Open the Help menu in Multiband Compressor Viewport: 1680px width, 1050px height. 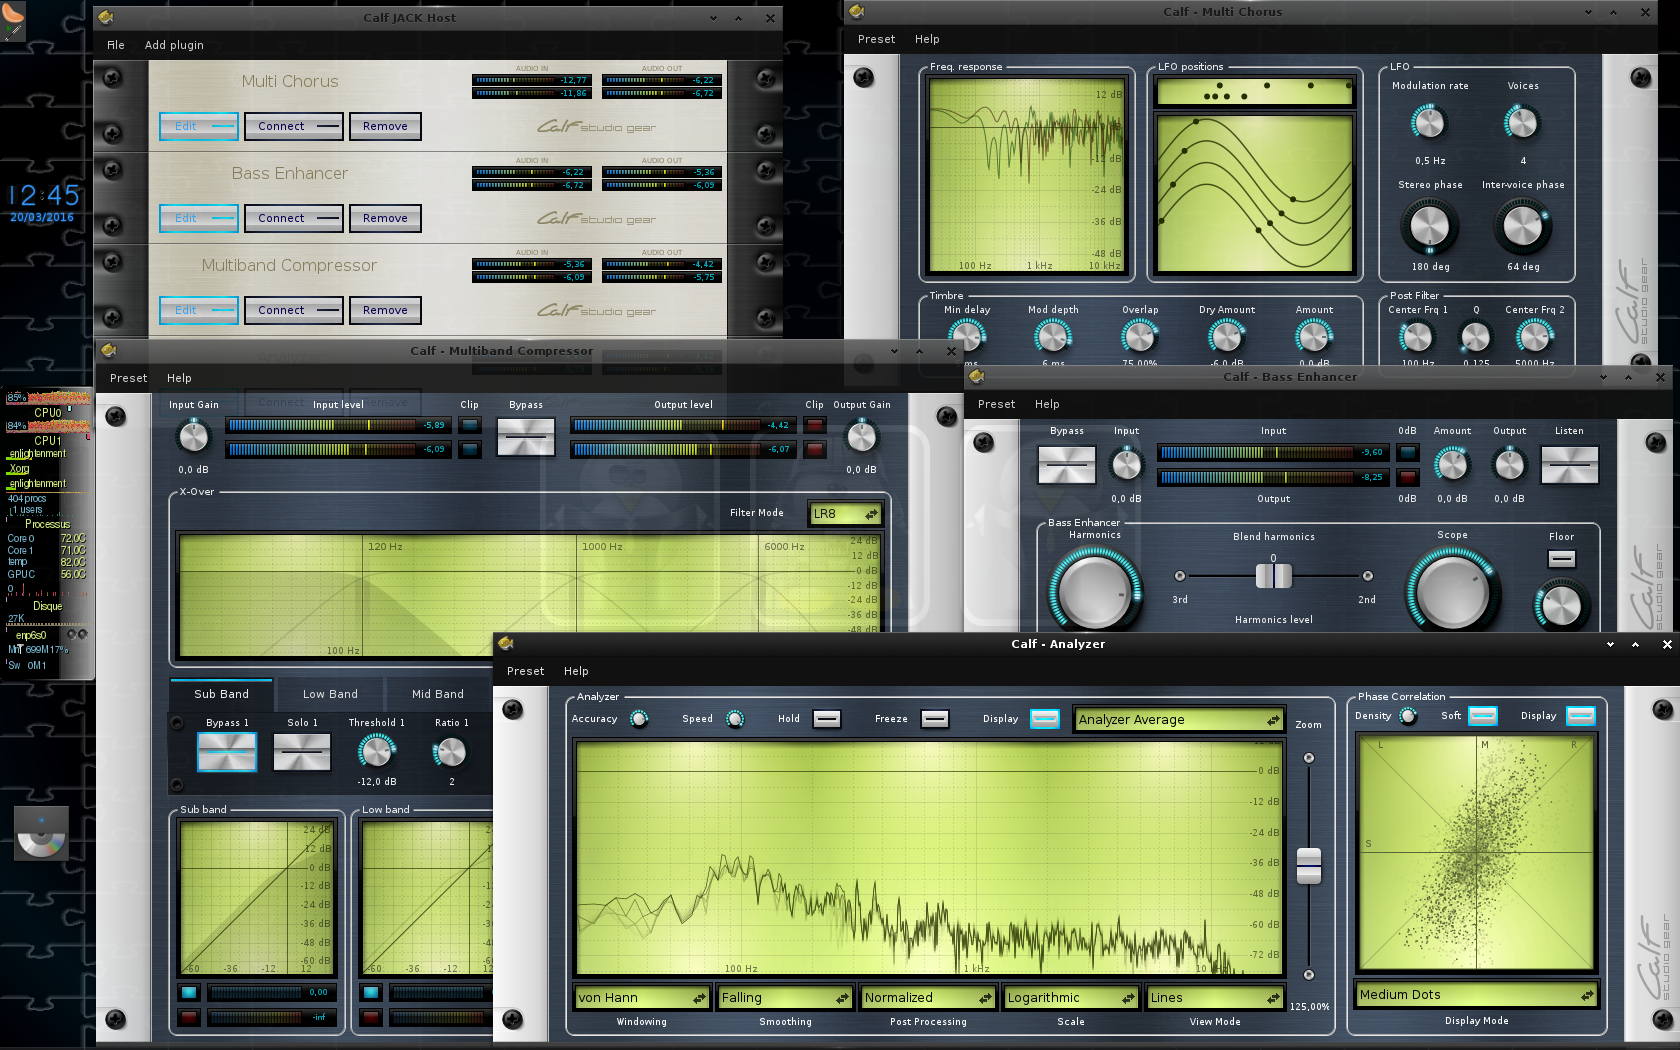coord(179,378)
